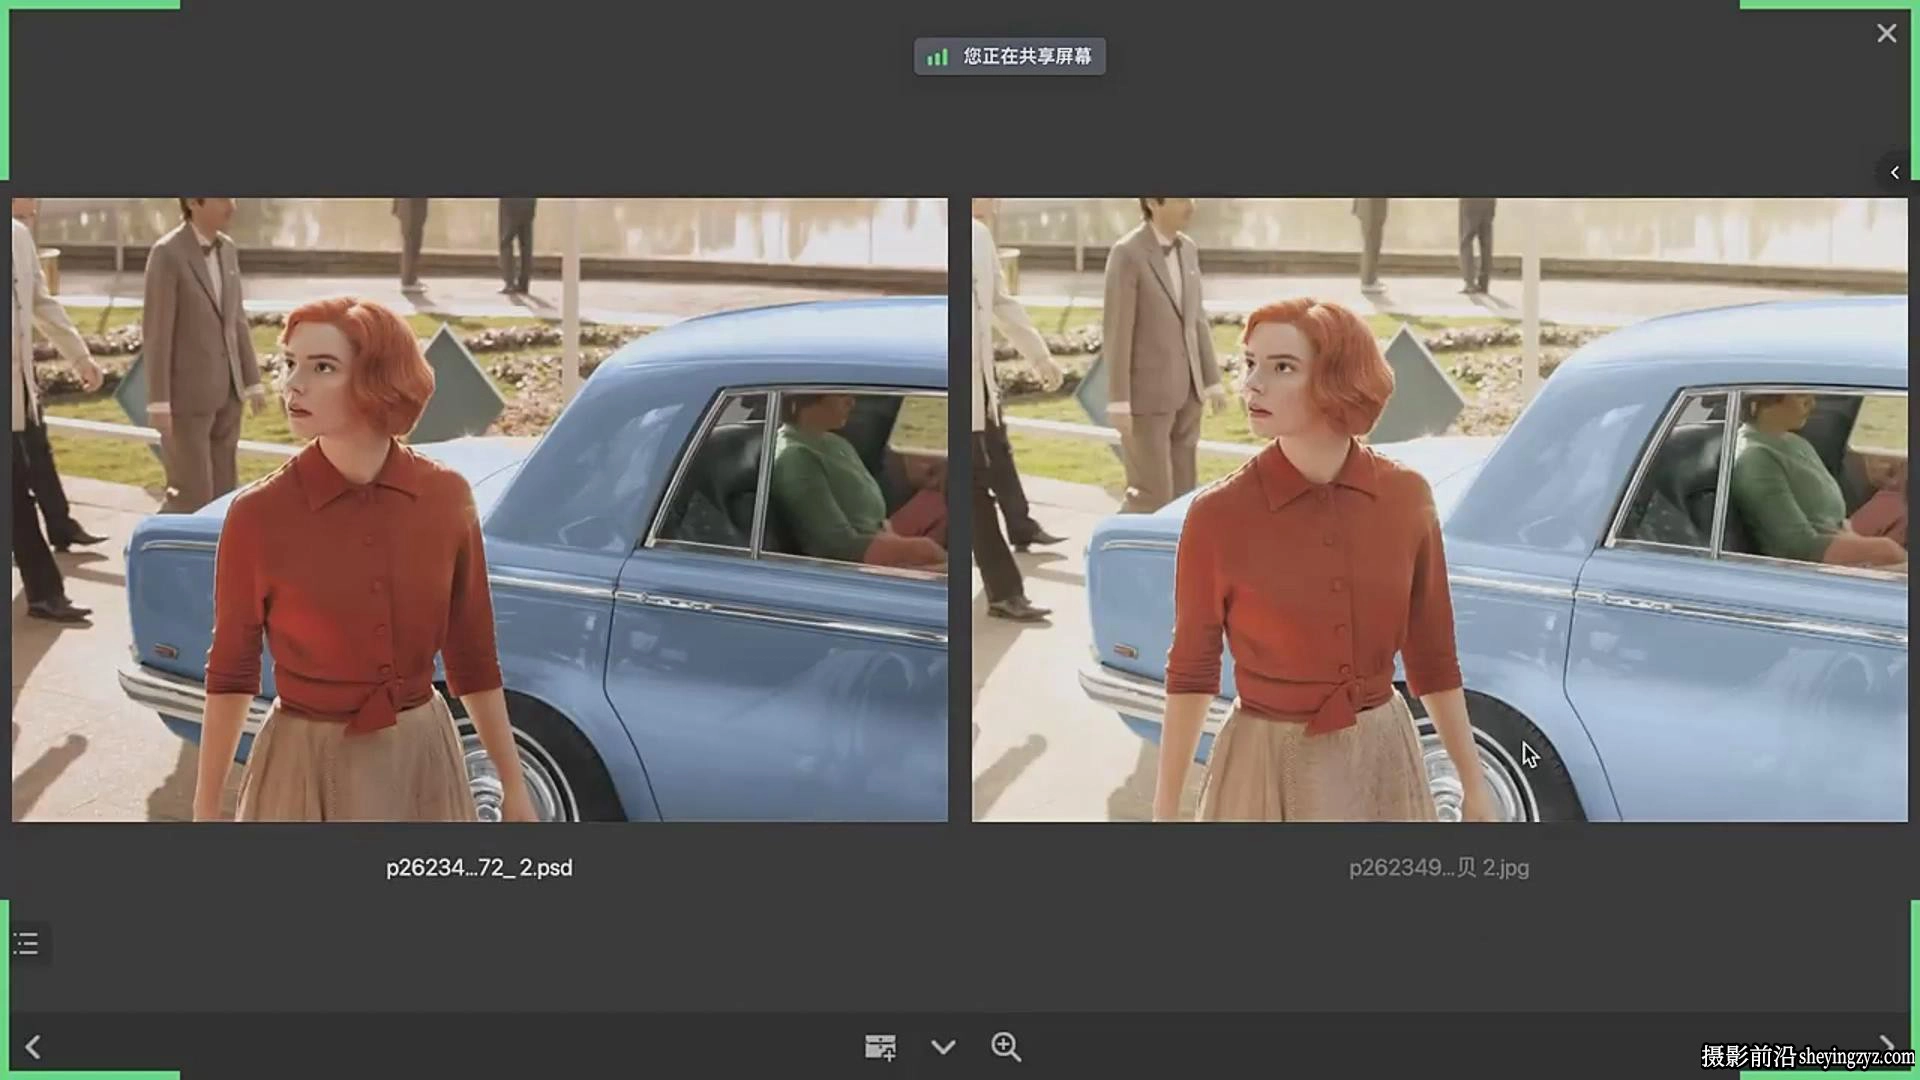Screen dimensions: 1920x1080
Task: Open the add-to-collection toolbar icon
Action: (880, 1047)
